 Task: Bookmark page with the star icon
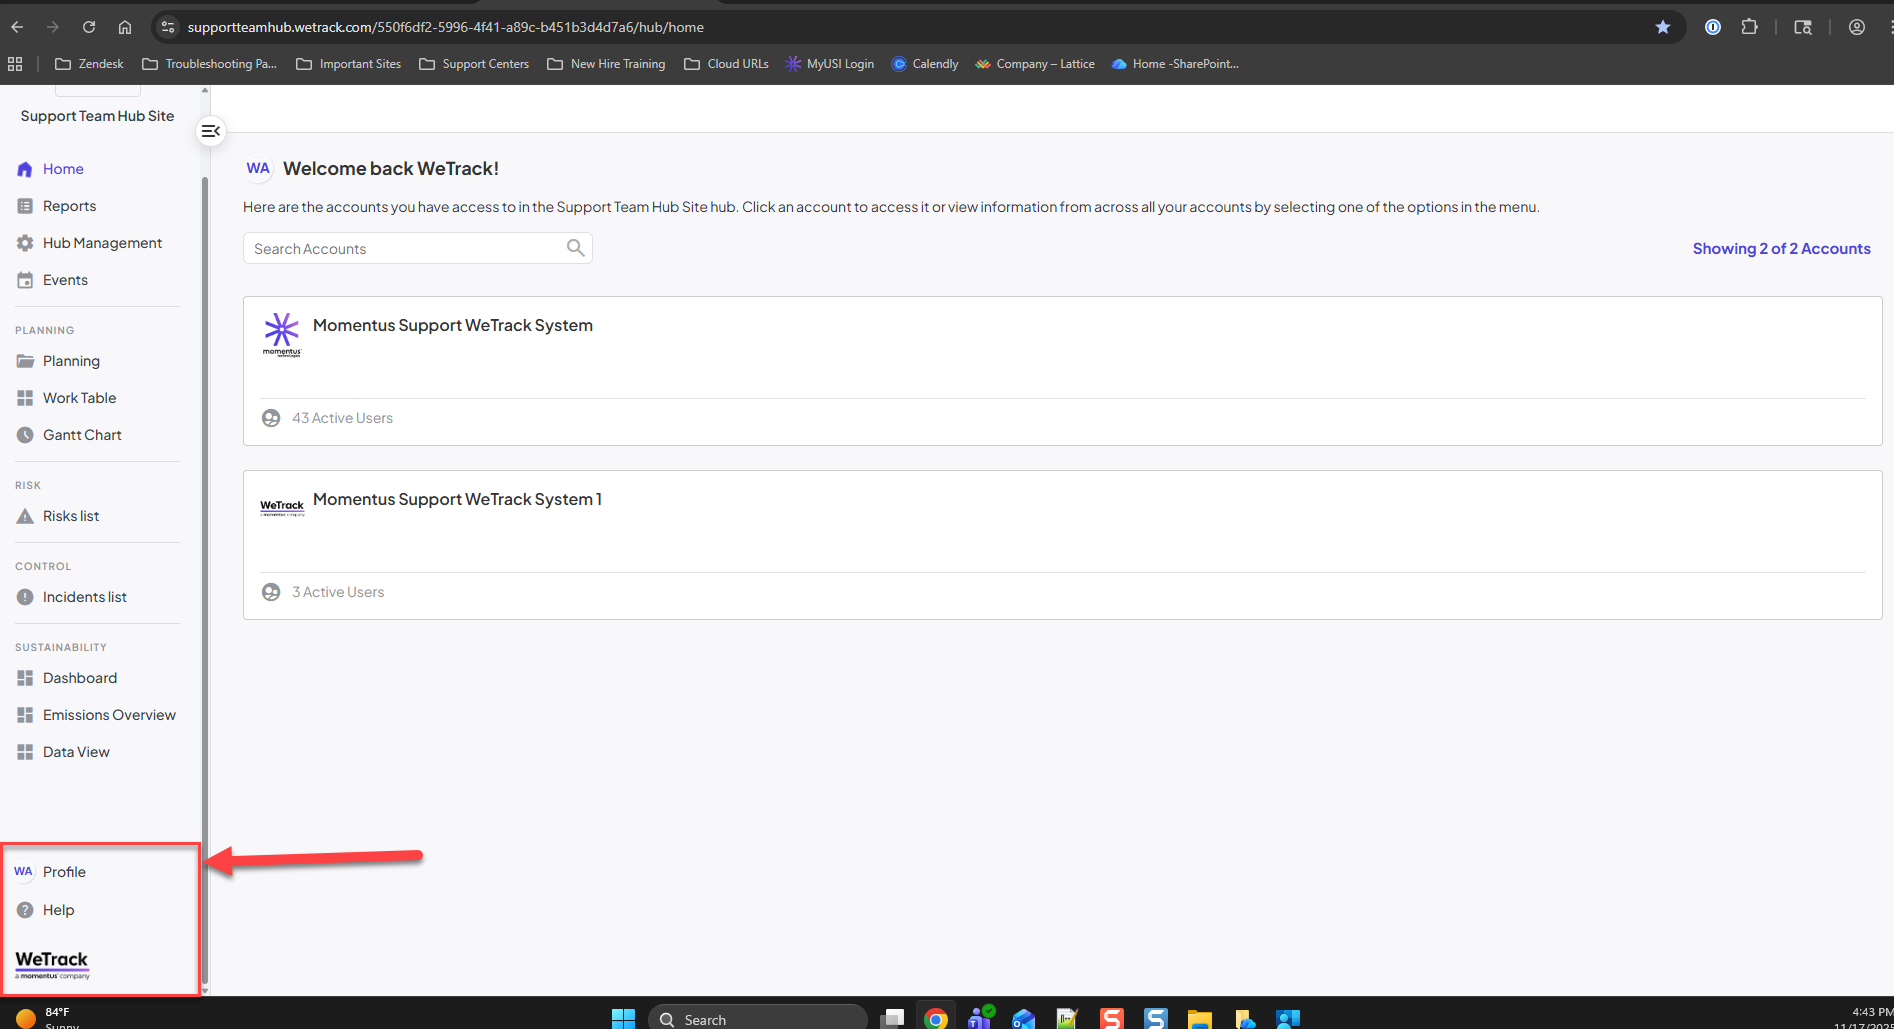1663,27
